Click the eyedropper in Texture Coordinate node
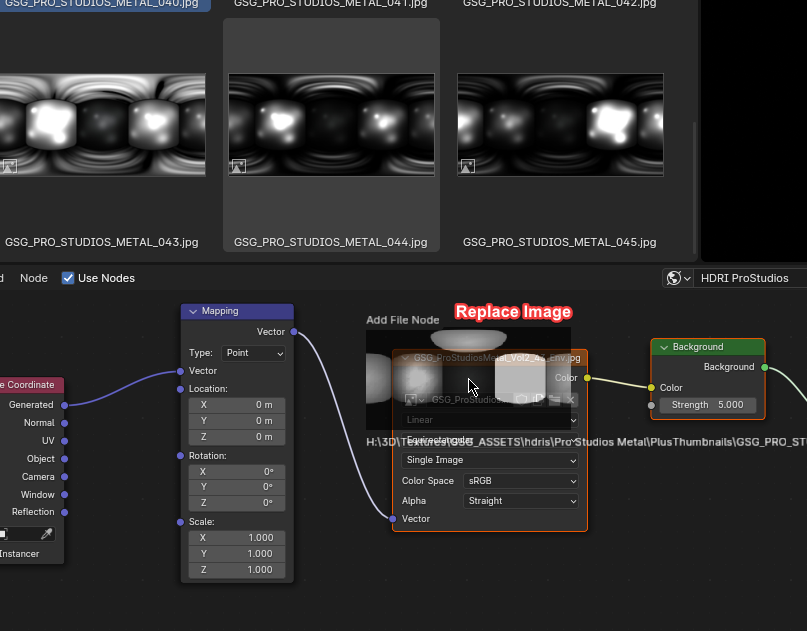This screenshot has height=631, width=807. point(46,534)
